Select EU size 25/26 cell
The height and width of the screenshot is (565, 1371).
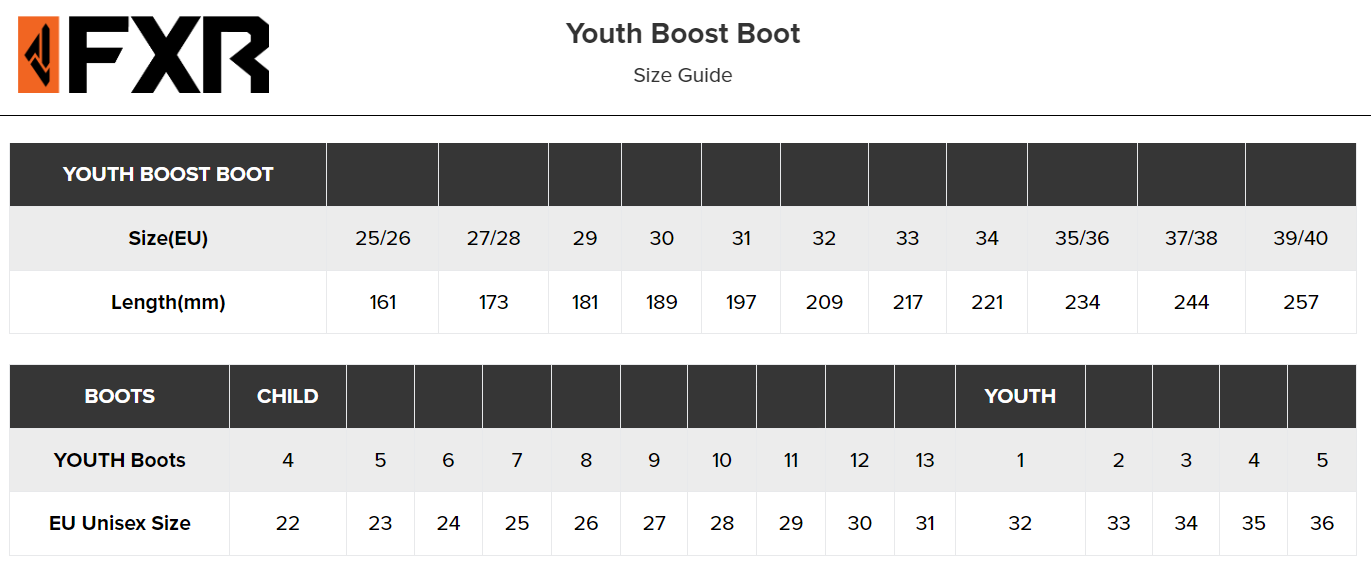pos(383,238)
